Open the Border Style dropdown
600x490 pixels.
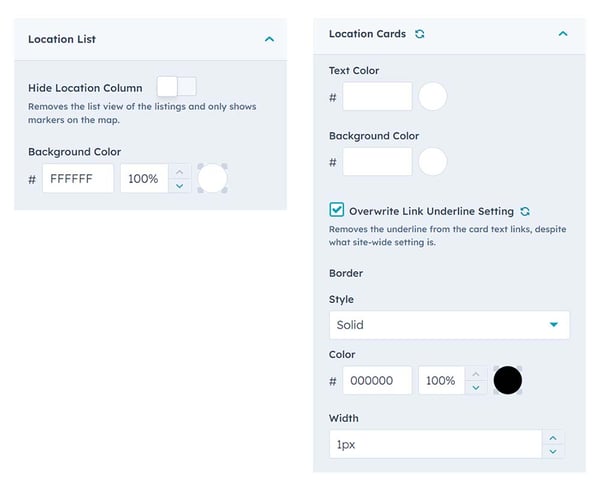(x=449, y=325)
